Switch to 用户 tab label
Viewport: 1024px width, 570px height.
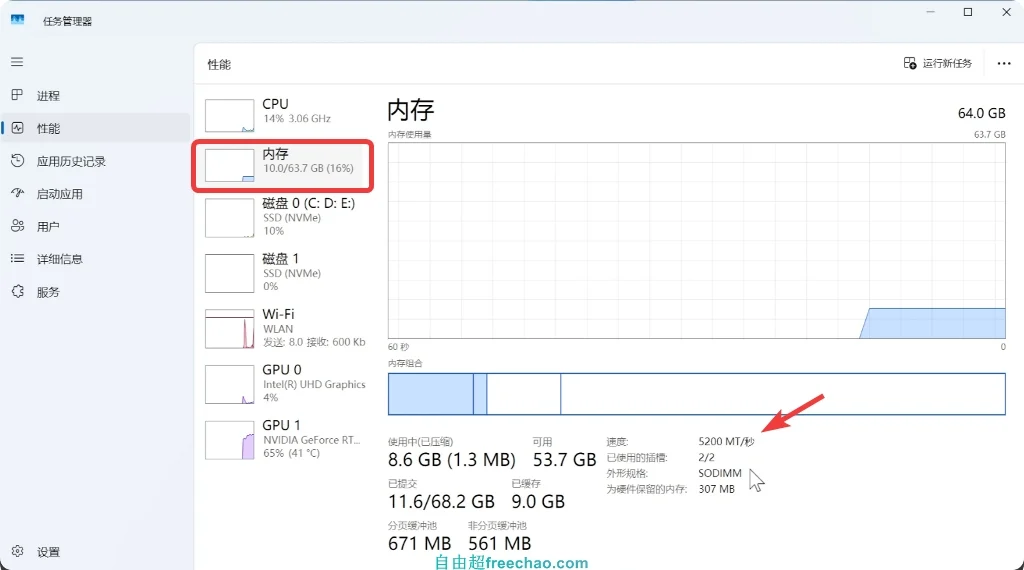pos(48,227)
